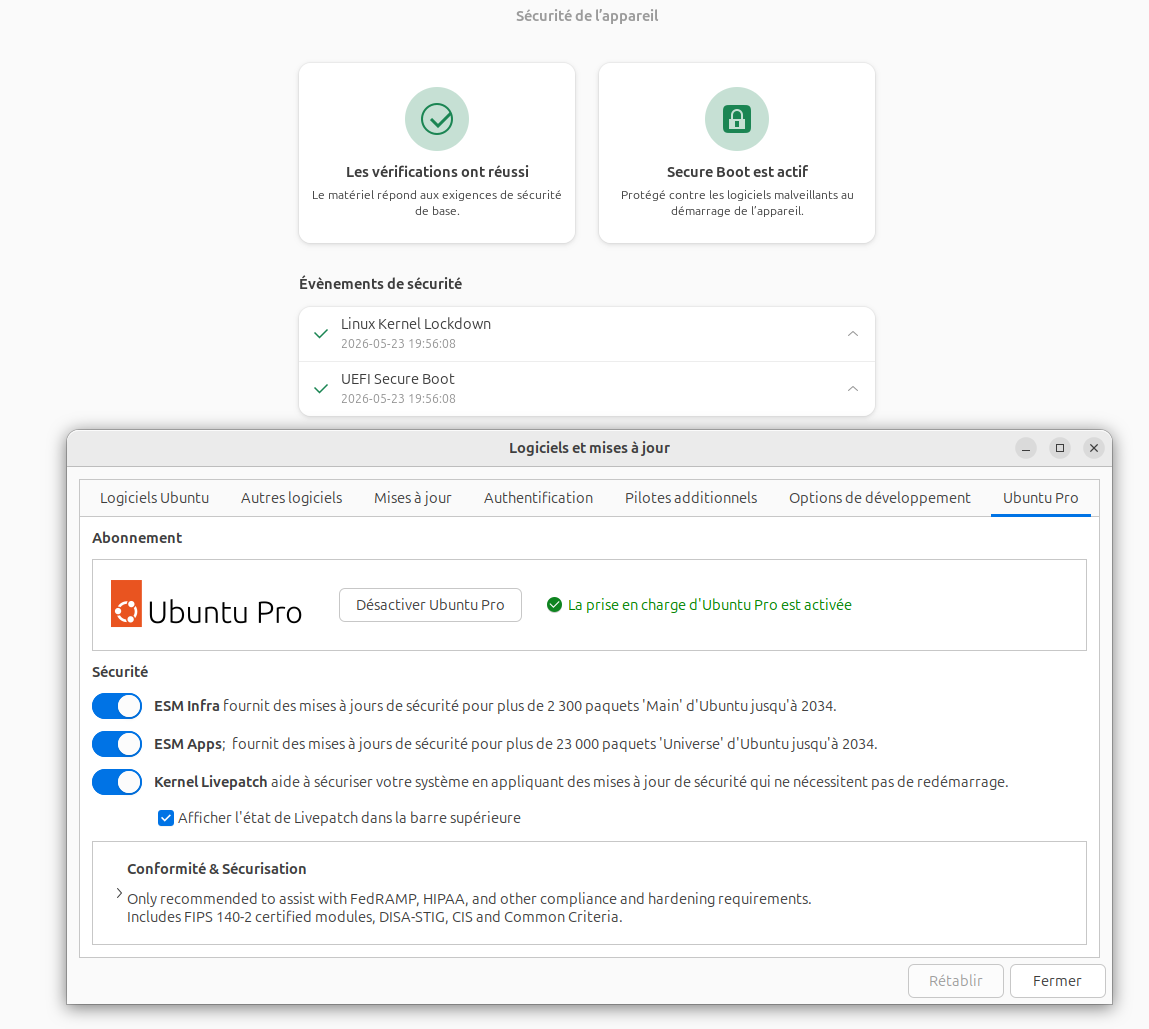The height and width of the screenshot is (1029, 1149).
Task: Go to the Mises à jour tab
Action: 413,498
